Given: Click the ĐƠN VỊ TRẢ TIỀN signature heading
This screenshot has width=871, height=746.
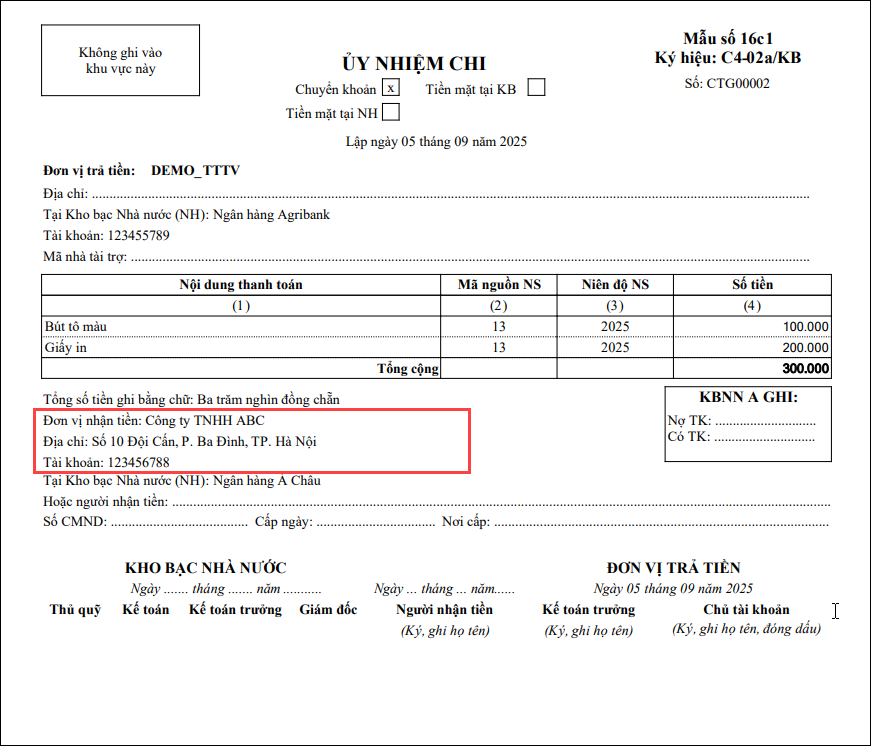Looking at the screenshot, I should coord(673,568).
